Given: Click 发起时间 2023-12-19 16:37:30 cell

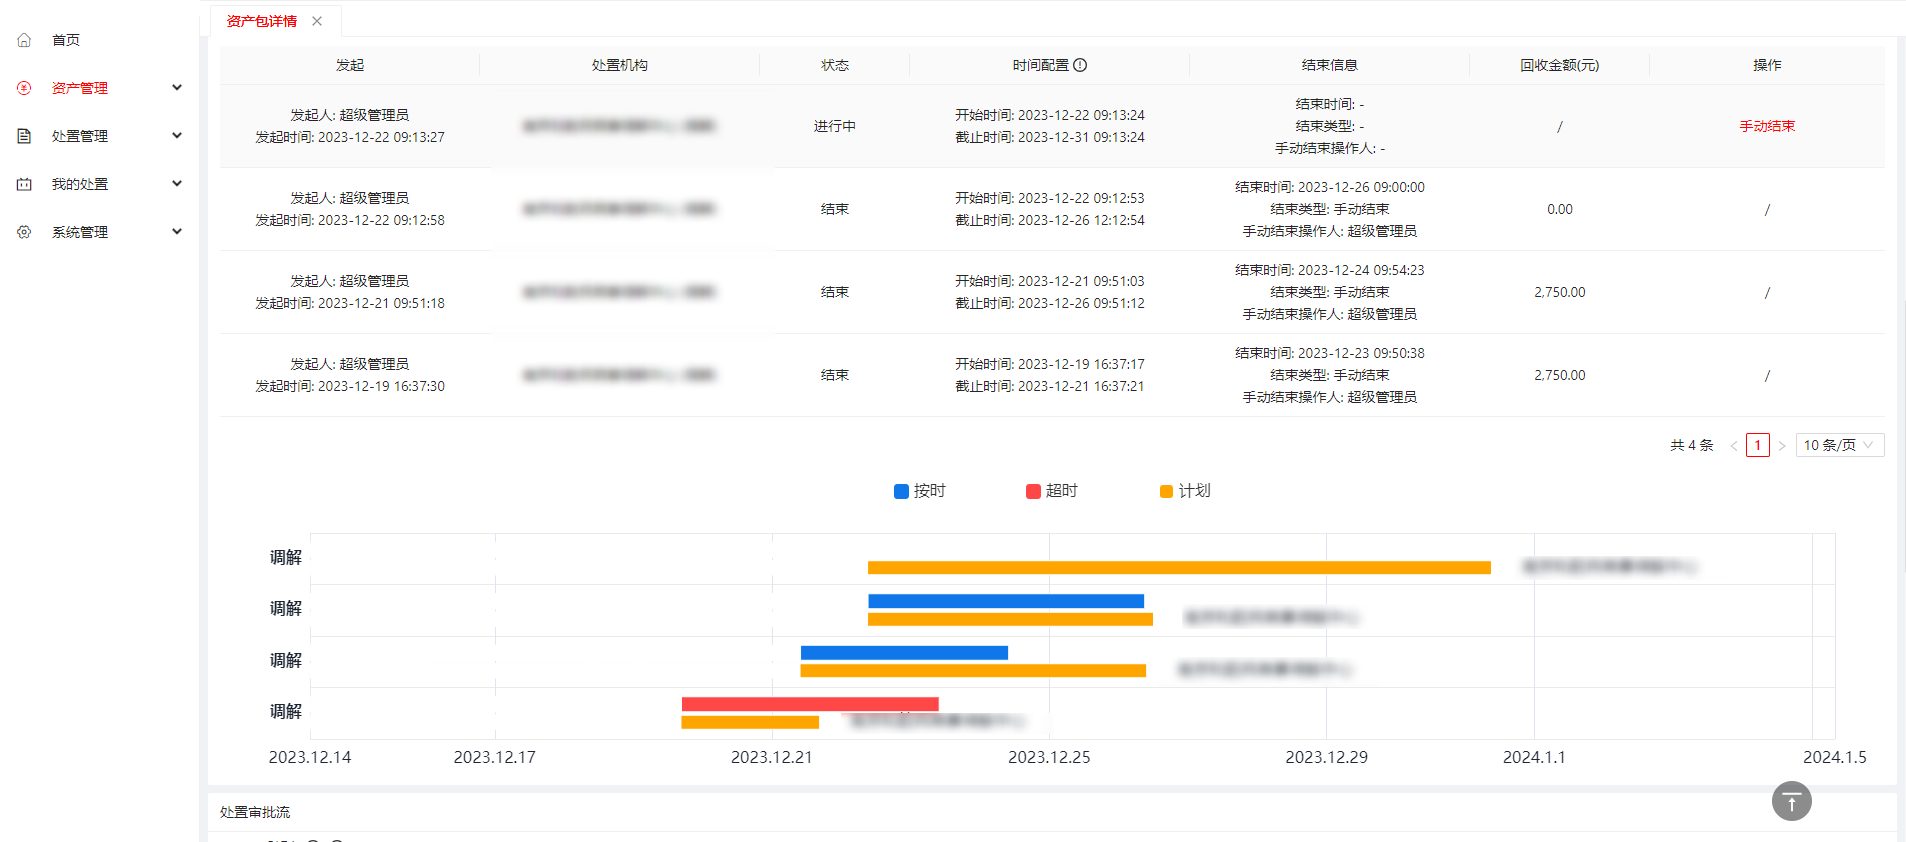Looking at the screenshot, I should tap(350, 386).
